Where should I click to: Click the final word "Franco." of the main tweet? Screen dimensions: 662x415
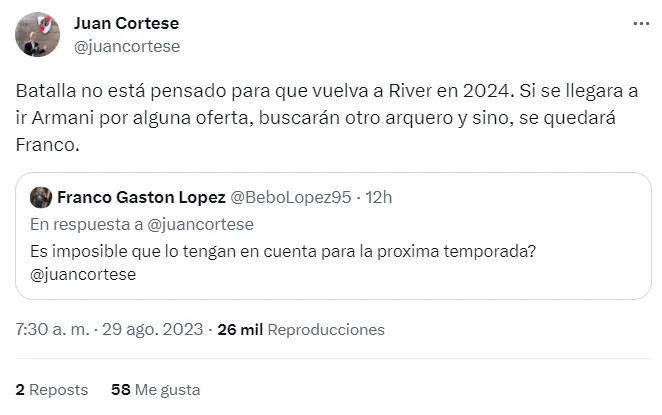46,145
